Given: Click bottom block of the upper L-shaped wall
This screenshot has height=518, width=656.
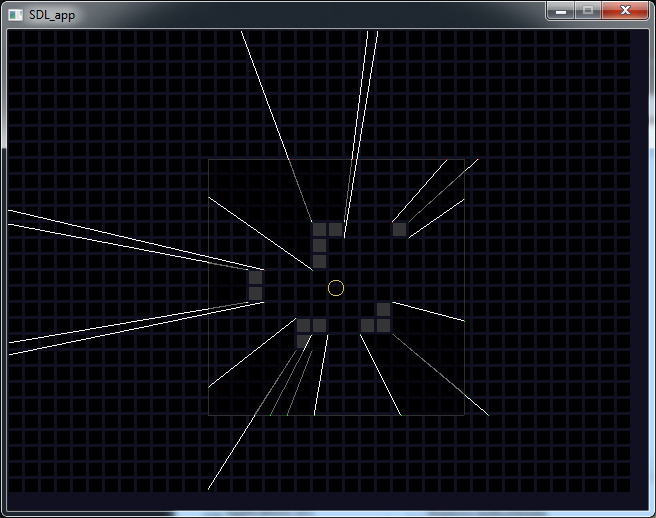Looking at the screenshot, I should click(x=319, y=261).
